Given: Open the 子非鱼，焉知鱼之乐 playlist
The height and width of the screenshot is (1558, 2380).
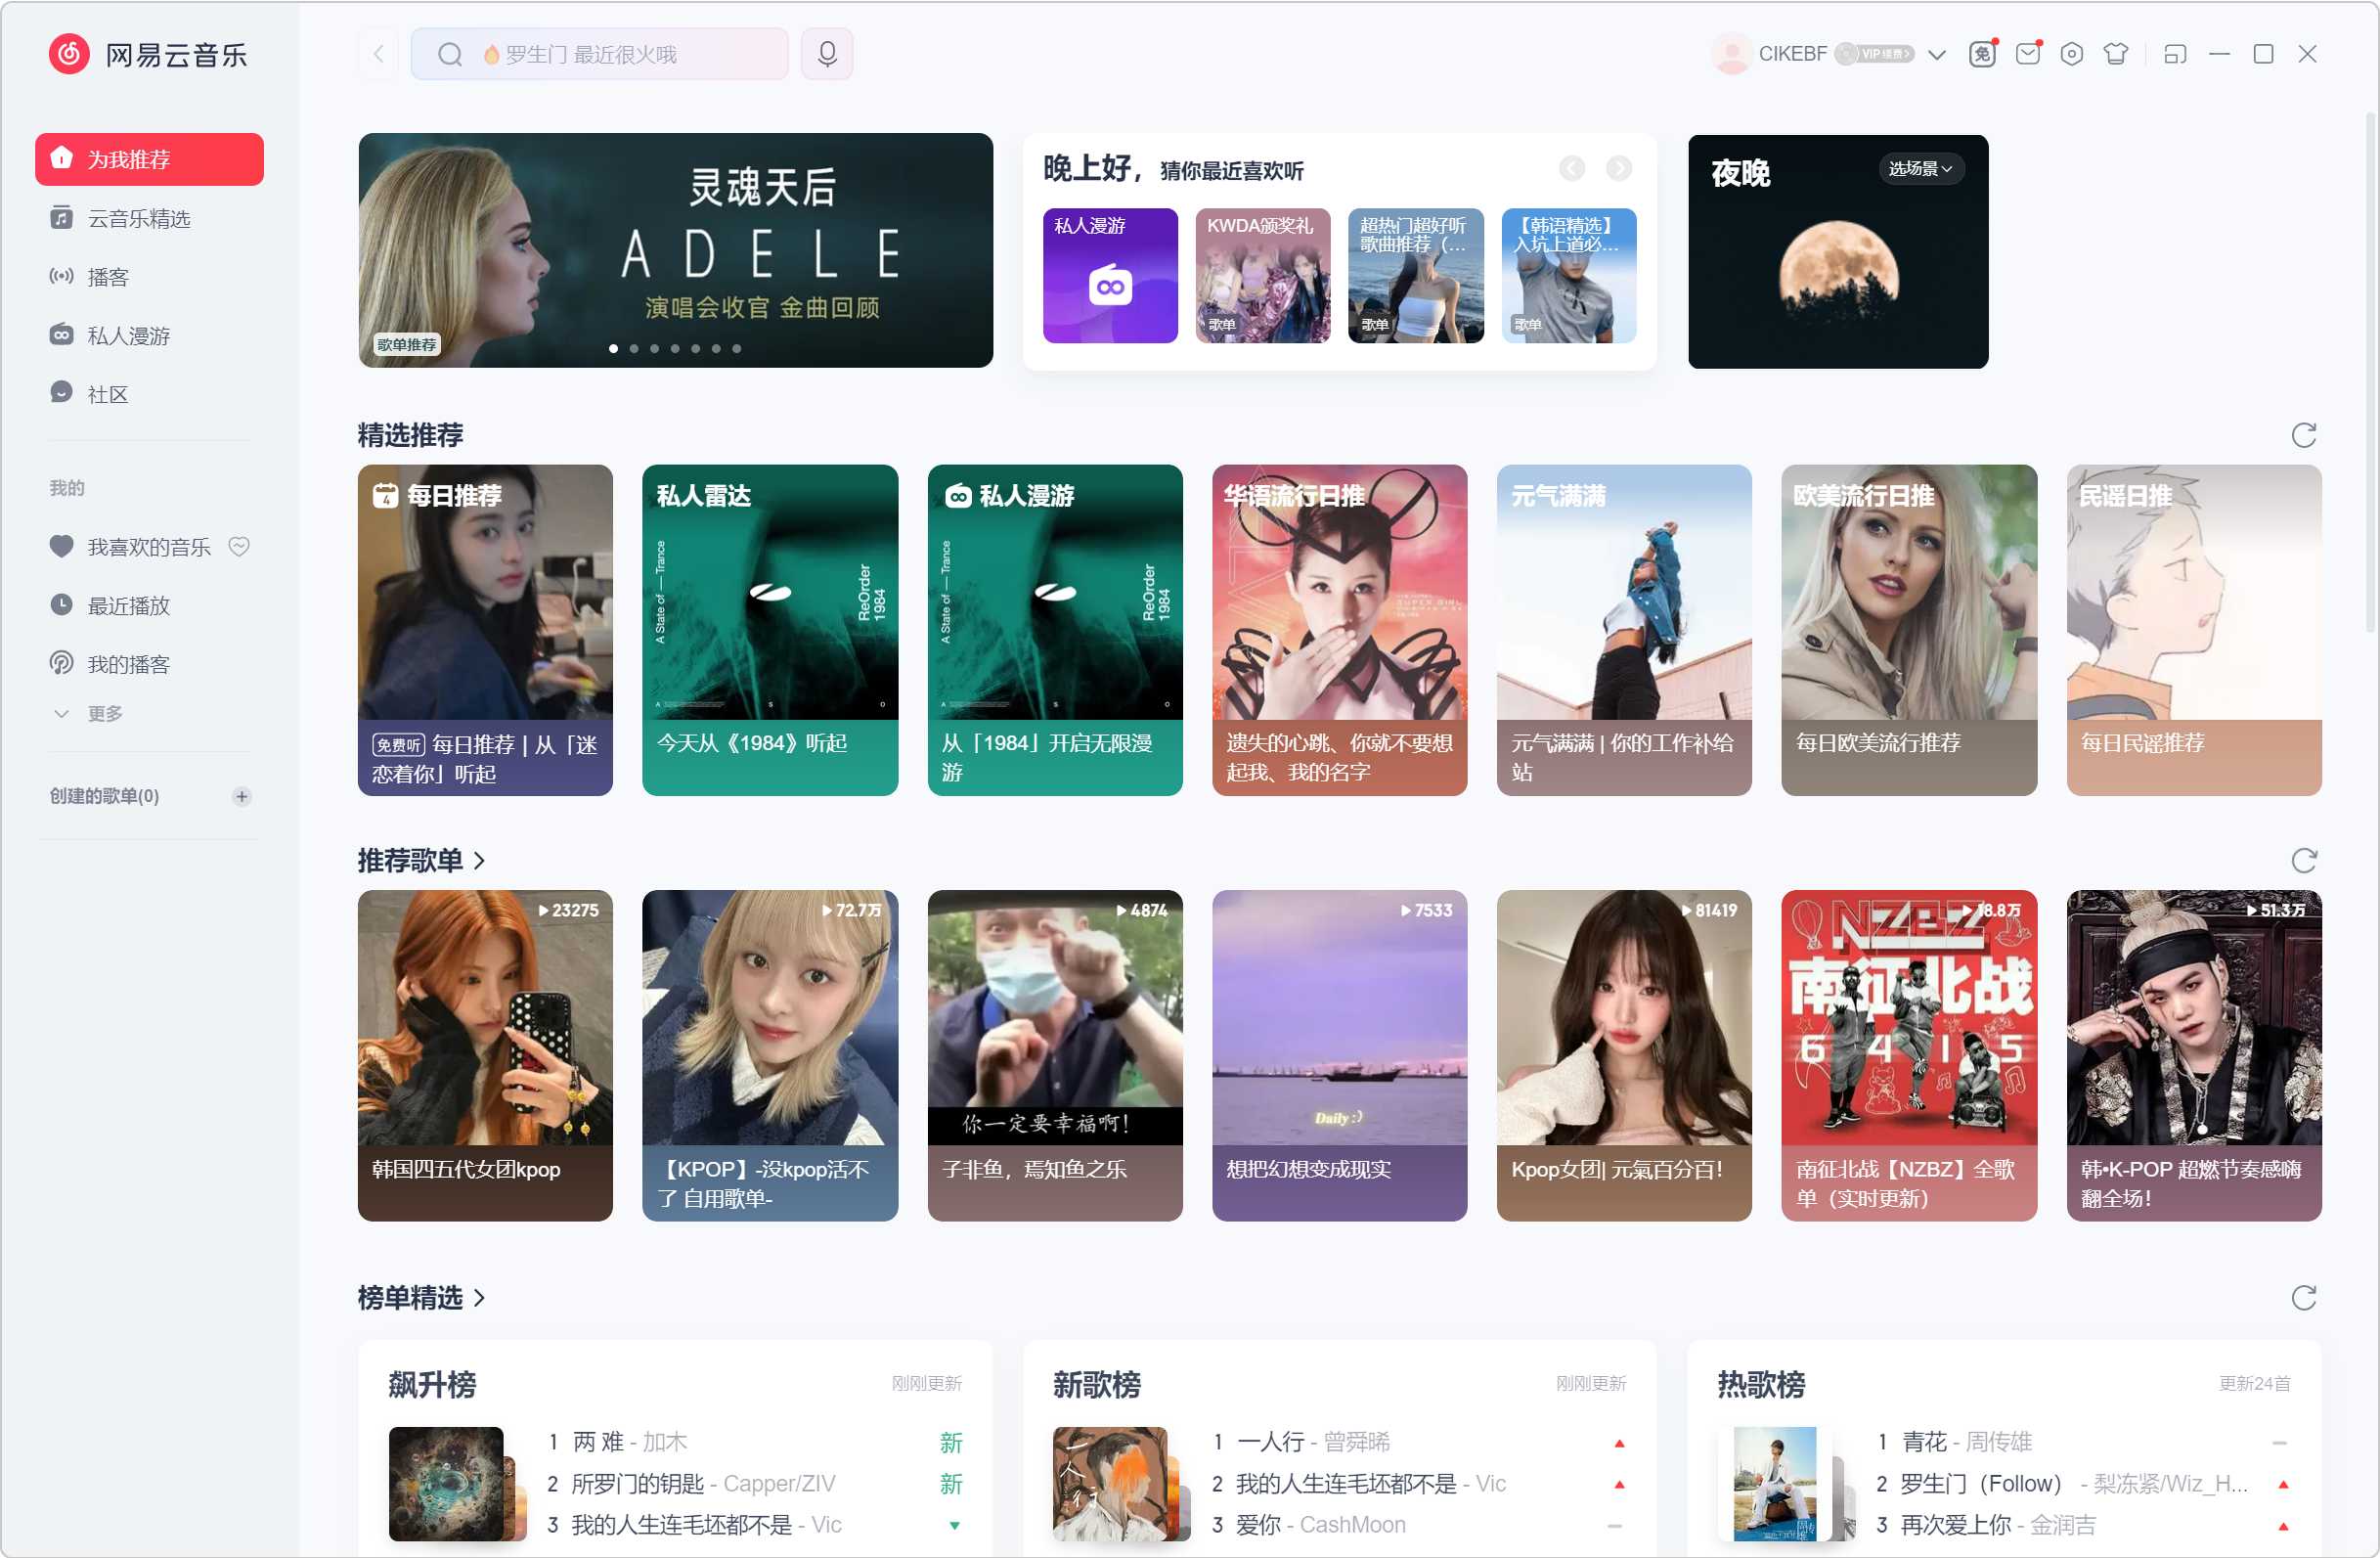Looking at the screenshot, I should point(1055,1055).
